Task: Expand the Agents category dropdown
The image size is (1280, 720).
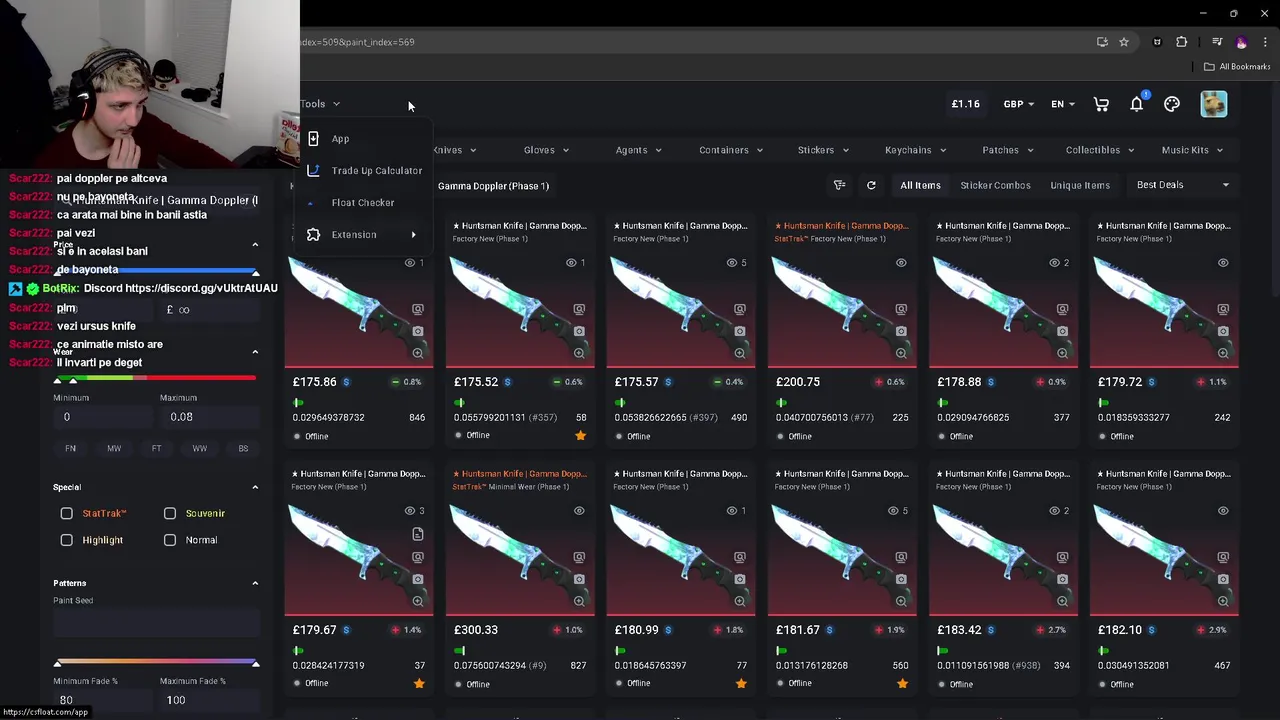Action: click(x=638, y=150)
